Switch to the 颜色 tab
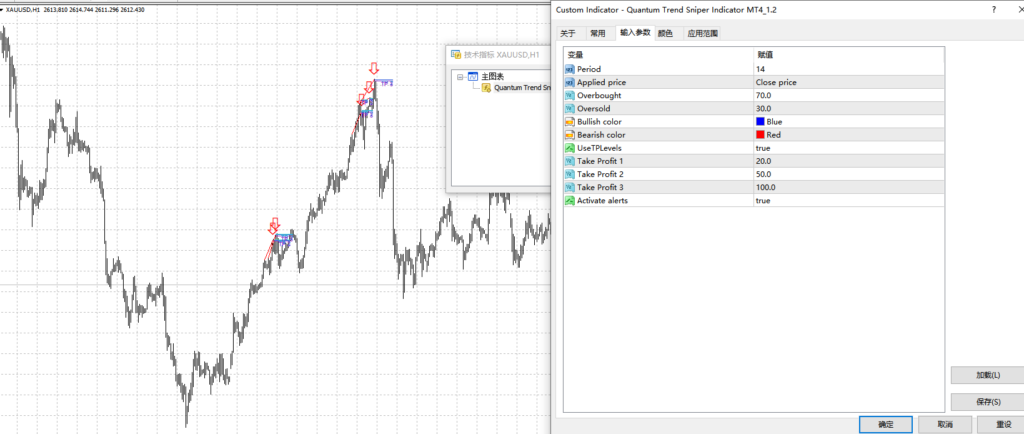 (x=665, y=33)
